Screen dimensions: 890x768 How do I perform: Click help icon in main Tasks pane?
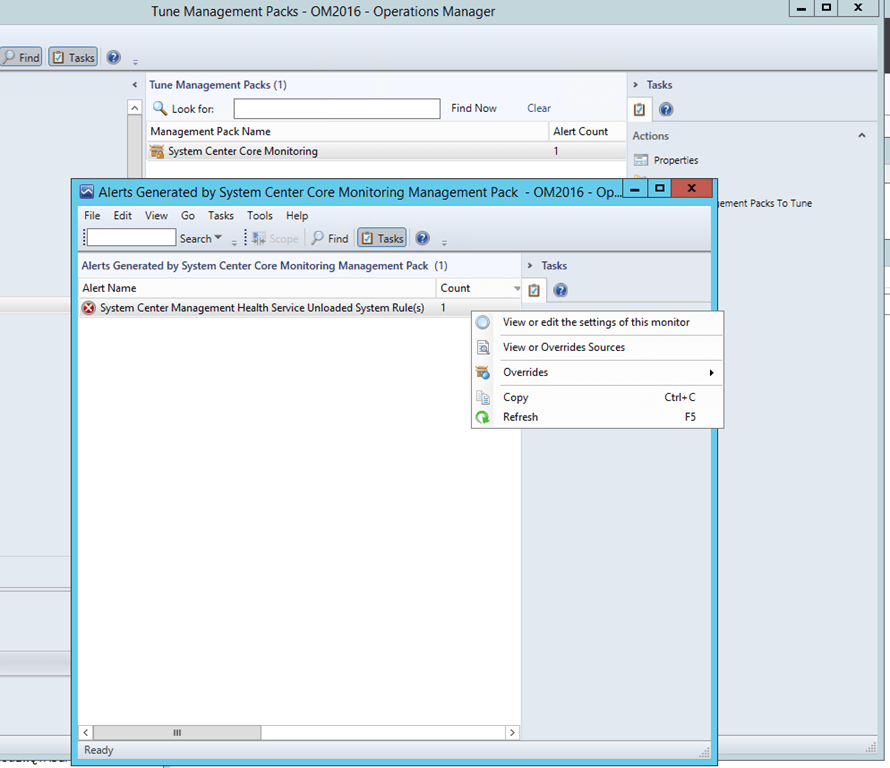click(x=666, y=109)
